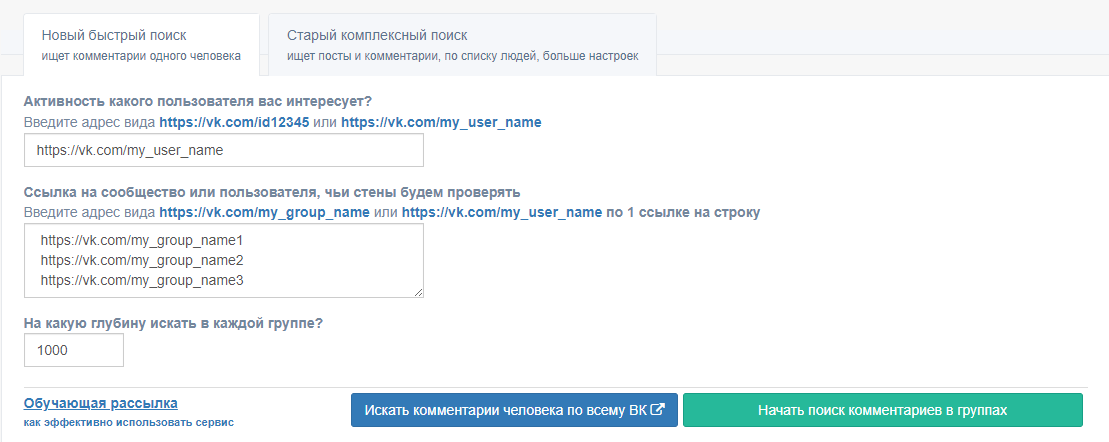Open the Старый комплексный поиск tab
The image size is (1109, 442).
pos(462,45)
